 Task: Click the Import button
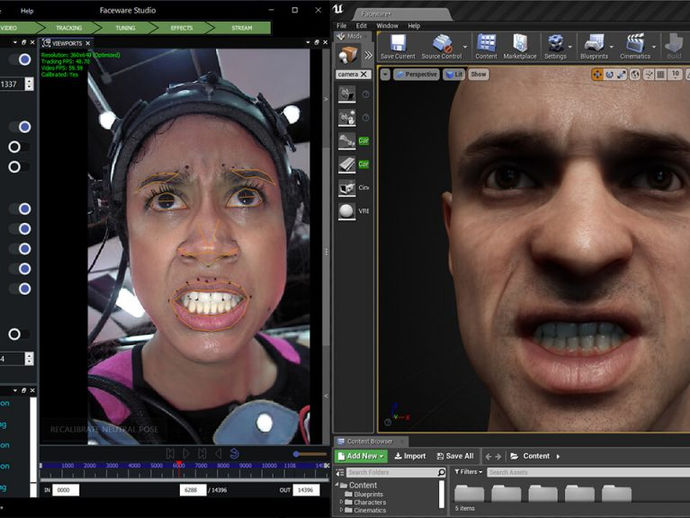coord(410,456)
